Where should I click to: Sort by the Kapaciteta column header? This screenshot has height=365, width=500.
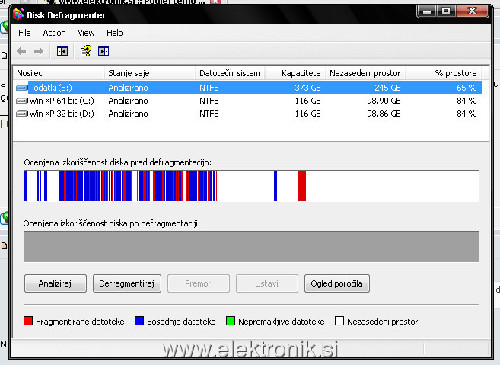click(295, 73)
